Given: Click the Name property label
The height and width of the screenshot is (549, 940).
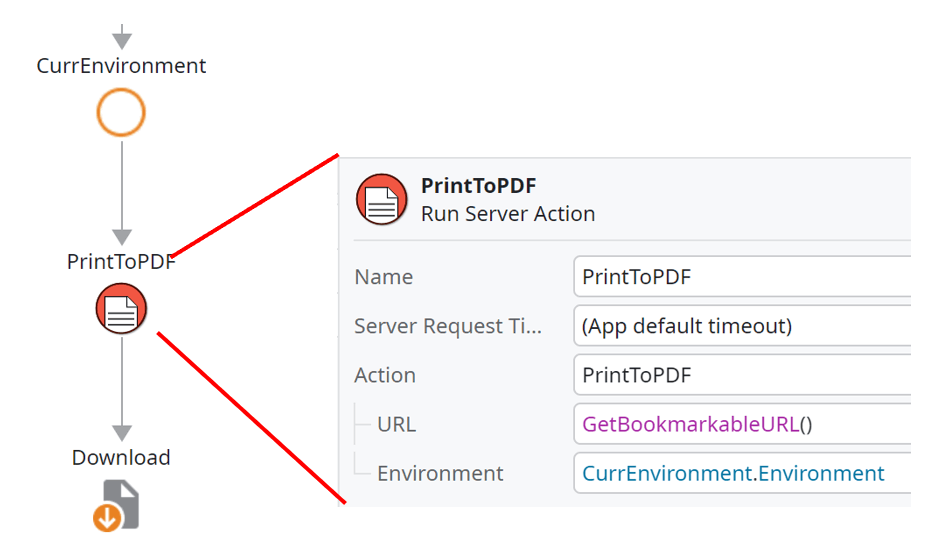Looking at the screenshot, I should point(383,277).
